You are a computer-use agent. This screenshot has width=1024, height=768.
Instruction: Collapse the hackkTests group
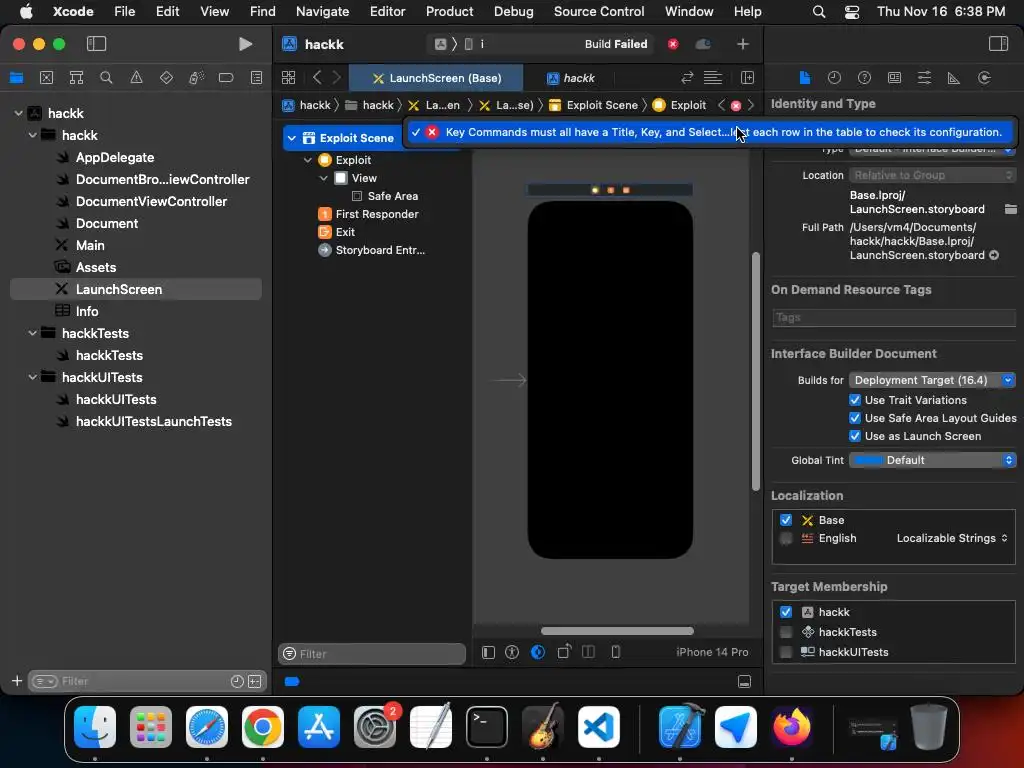pyautogui.click(x=32, y=333)
